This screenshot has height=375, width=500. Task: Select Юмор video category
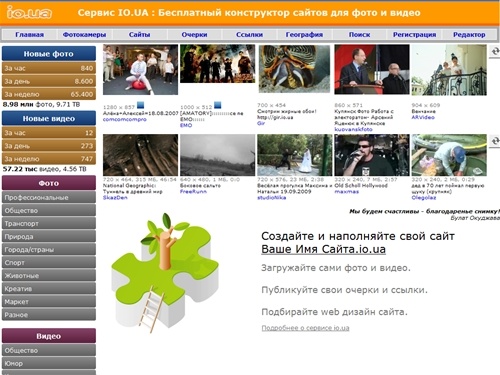click(x=49, y=363)
